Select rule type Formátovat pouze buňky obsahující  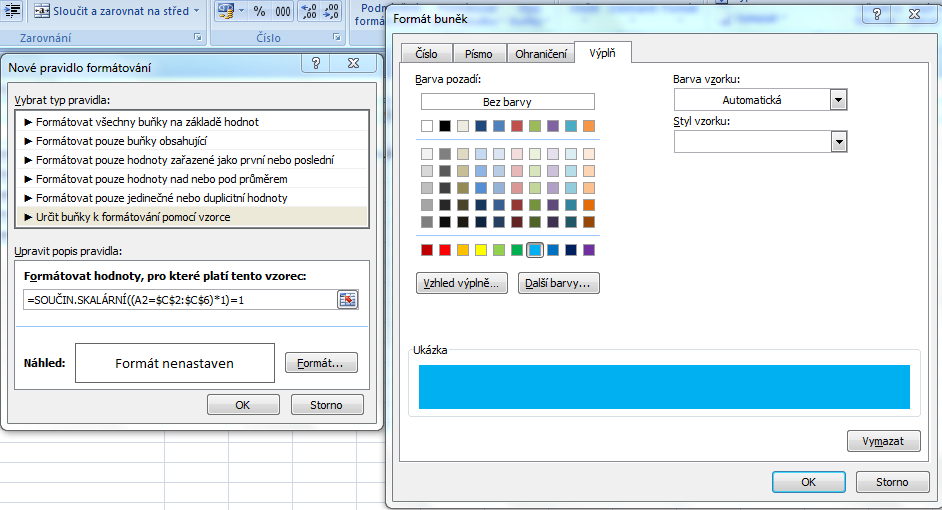(121, 141)
